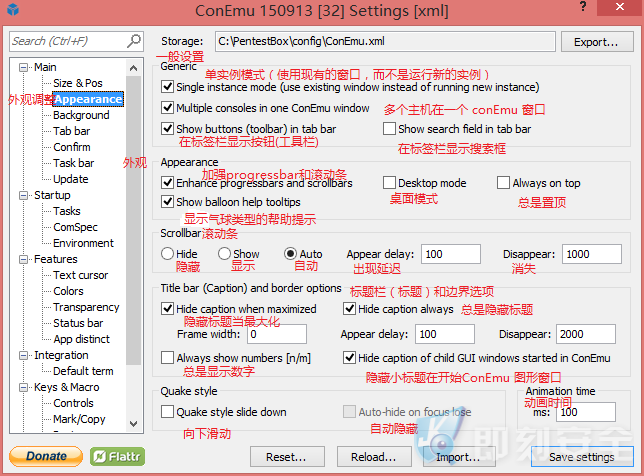644x476 pixels.
Task: Open the Background settings page
Action: (x=81, y=115)
